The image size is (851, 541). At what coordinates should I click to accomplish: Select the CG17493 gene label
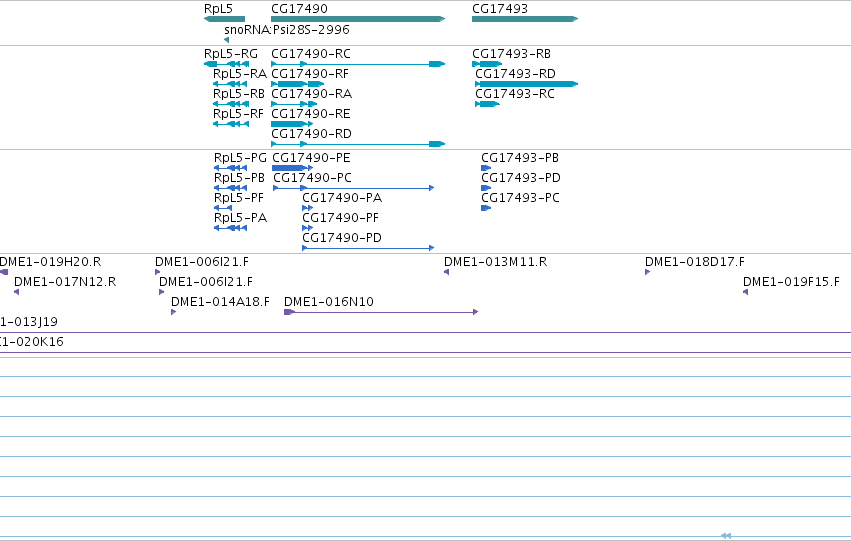(x=500, y=9)
